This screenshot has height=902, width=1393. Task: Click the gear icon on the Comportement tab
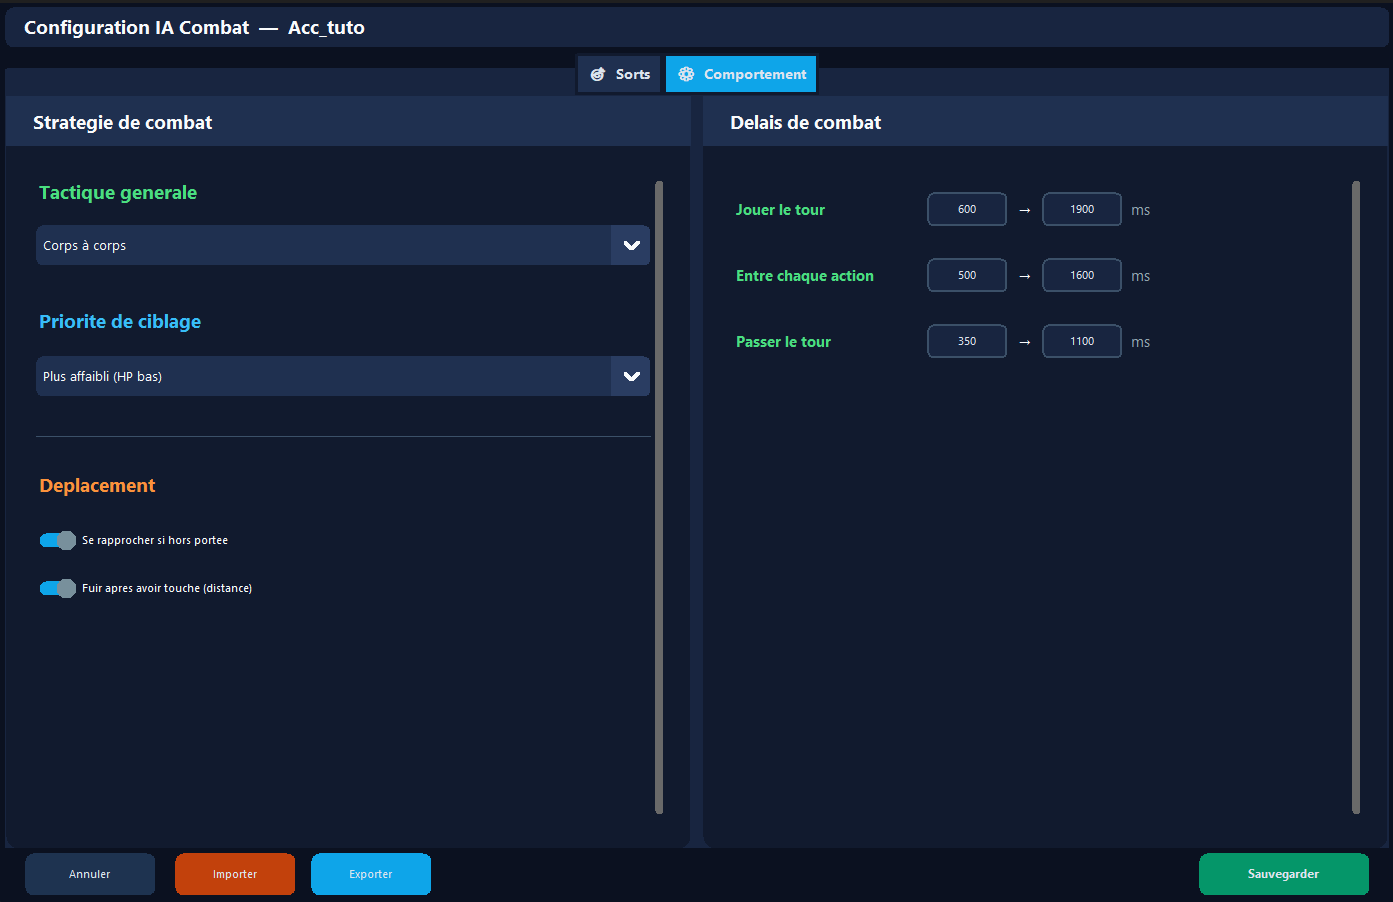click(686, 73)
